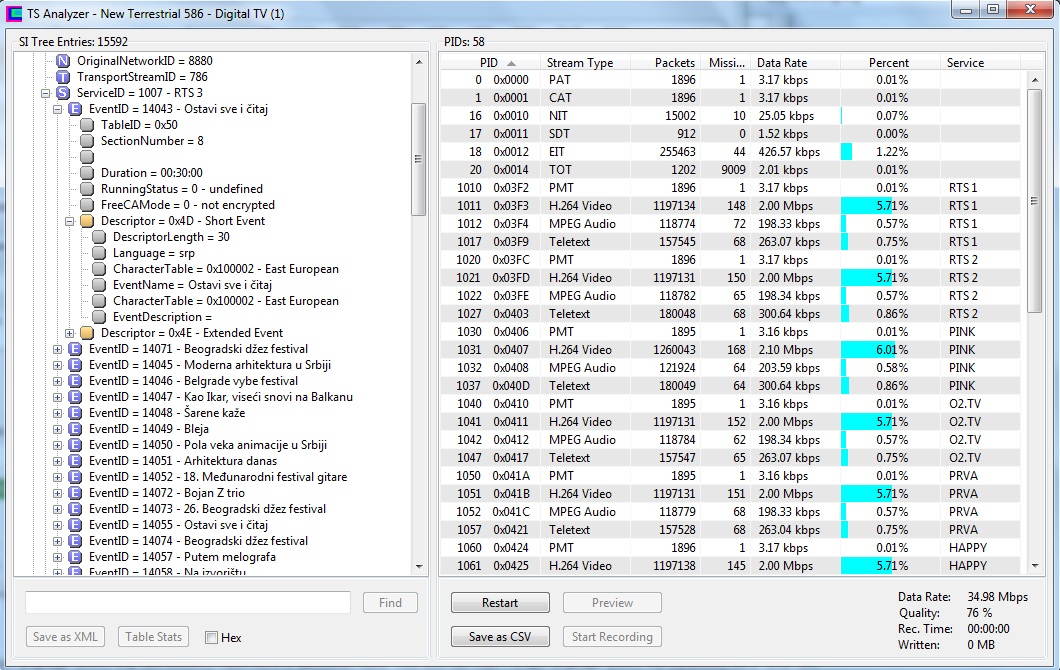Click the E icon of EventID 14047
The image size is (1060, 670).
[x=75, y=397]
